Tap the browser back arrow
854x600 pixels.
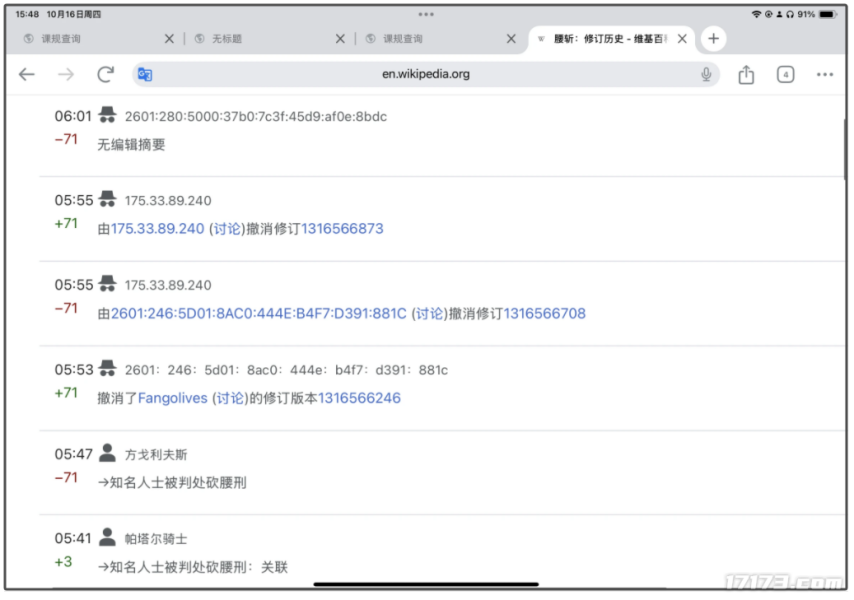[27, 74]
